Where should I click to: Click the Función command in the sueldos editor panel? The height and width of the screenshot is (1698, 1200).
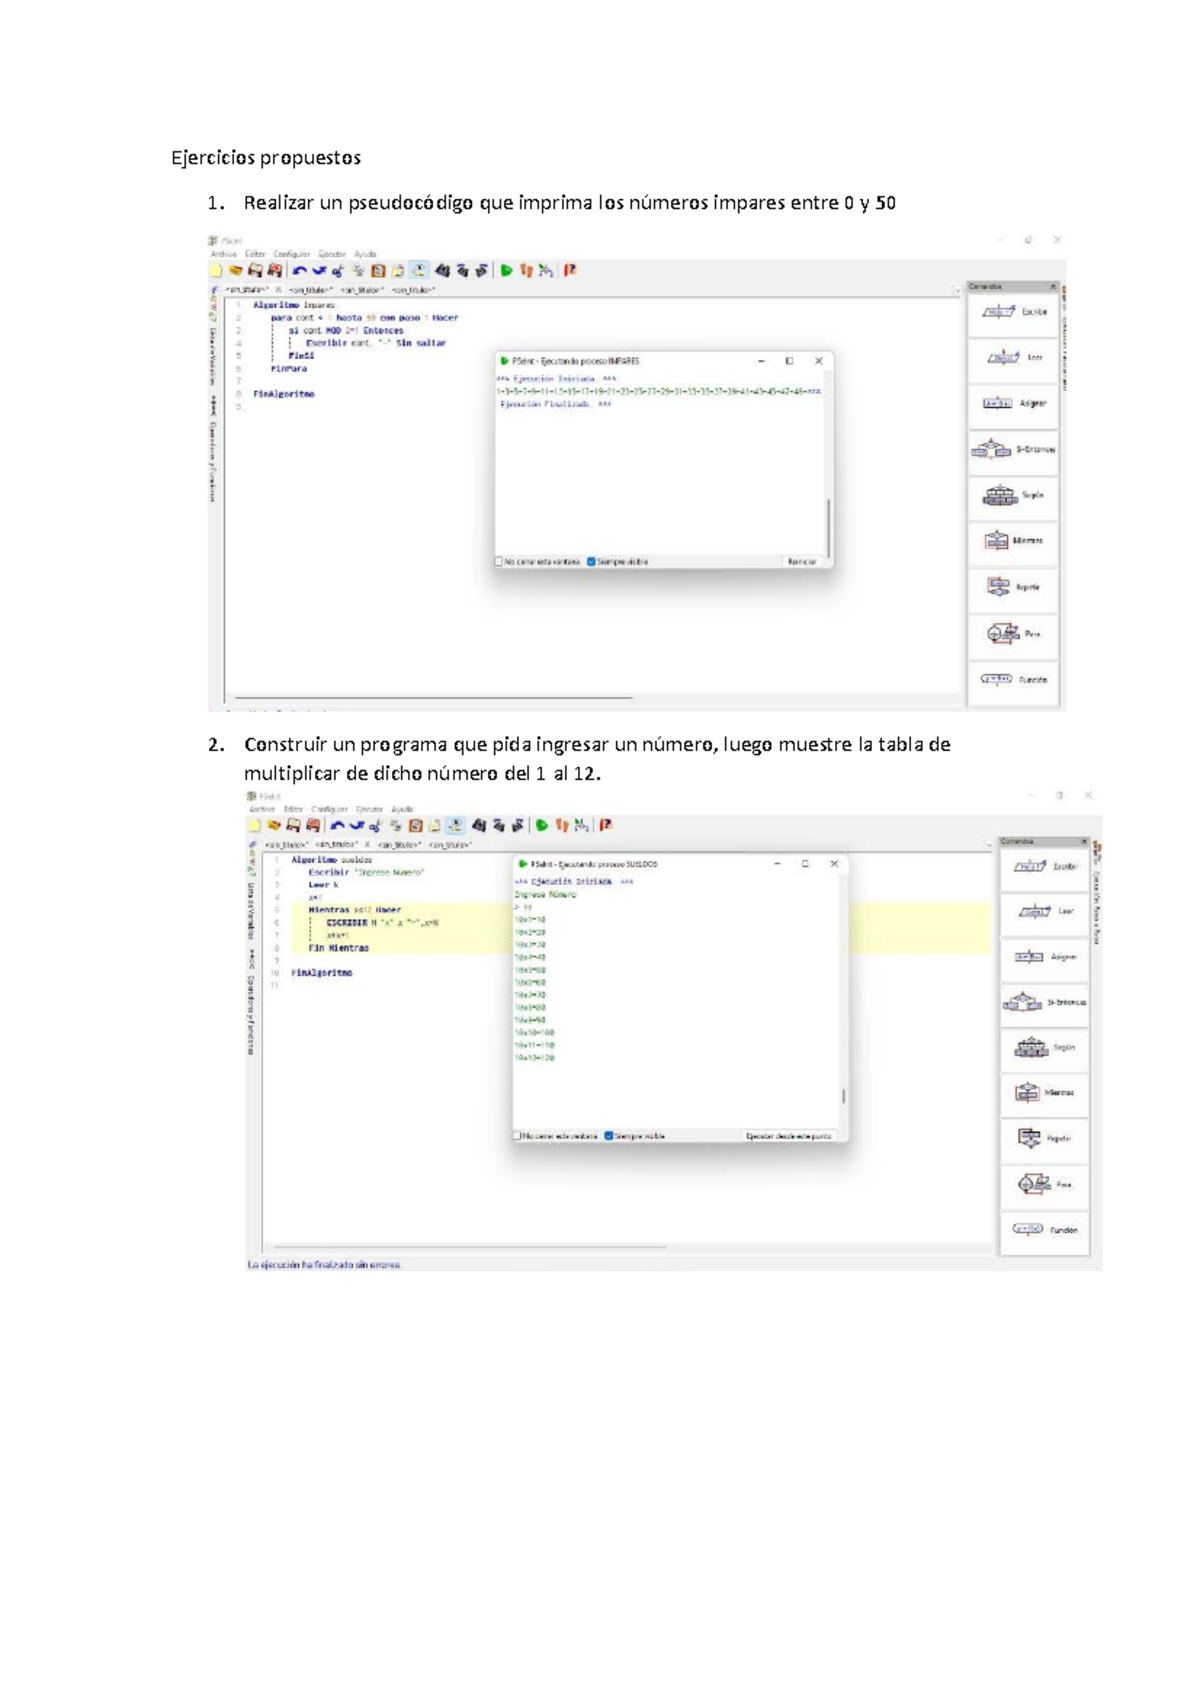tap(1044, 1230)
